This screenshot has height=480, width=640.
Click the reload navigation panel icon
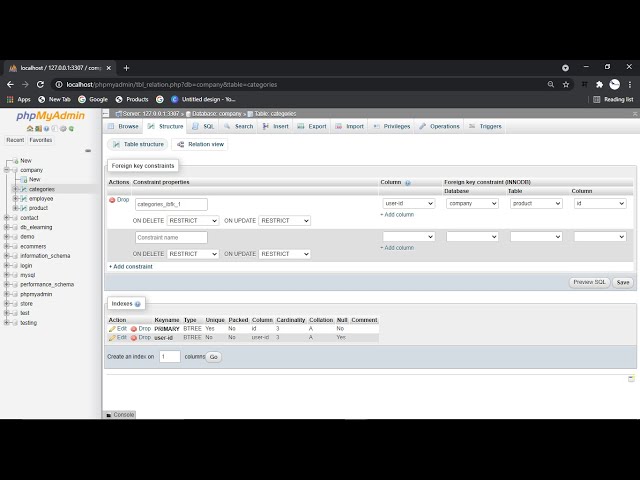[71, 129]
